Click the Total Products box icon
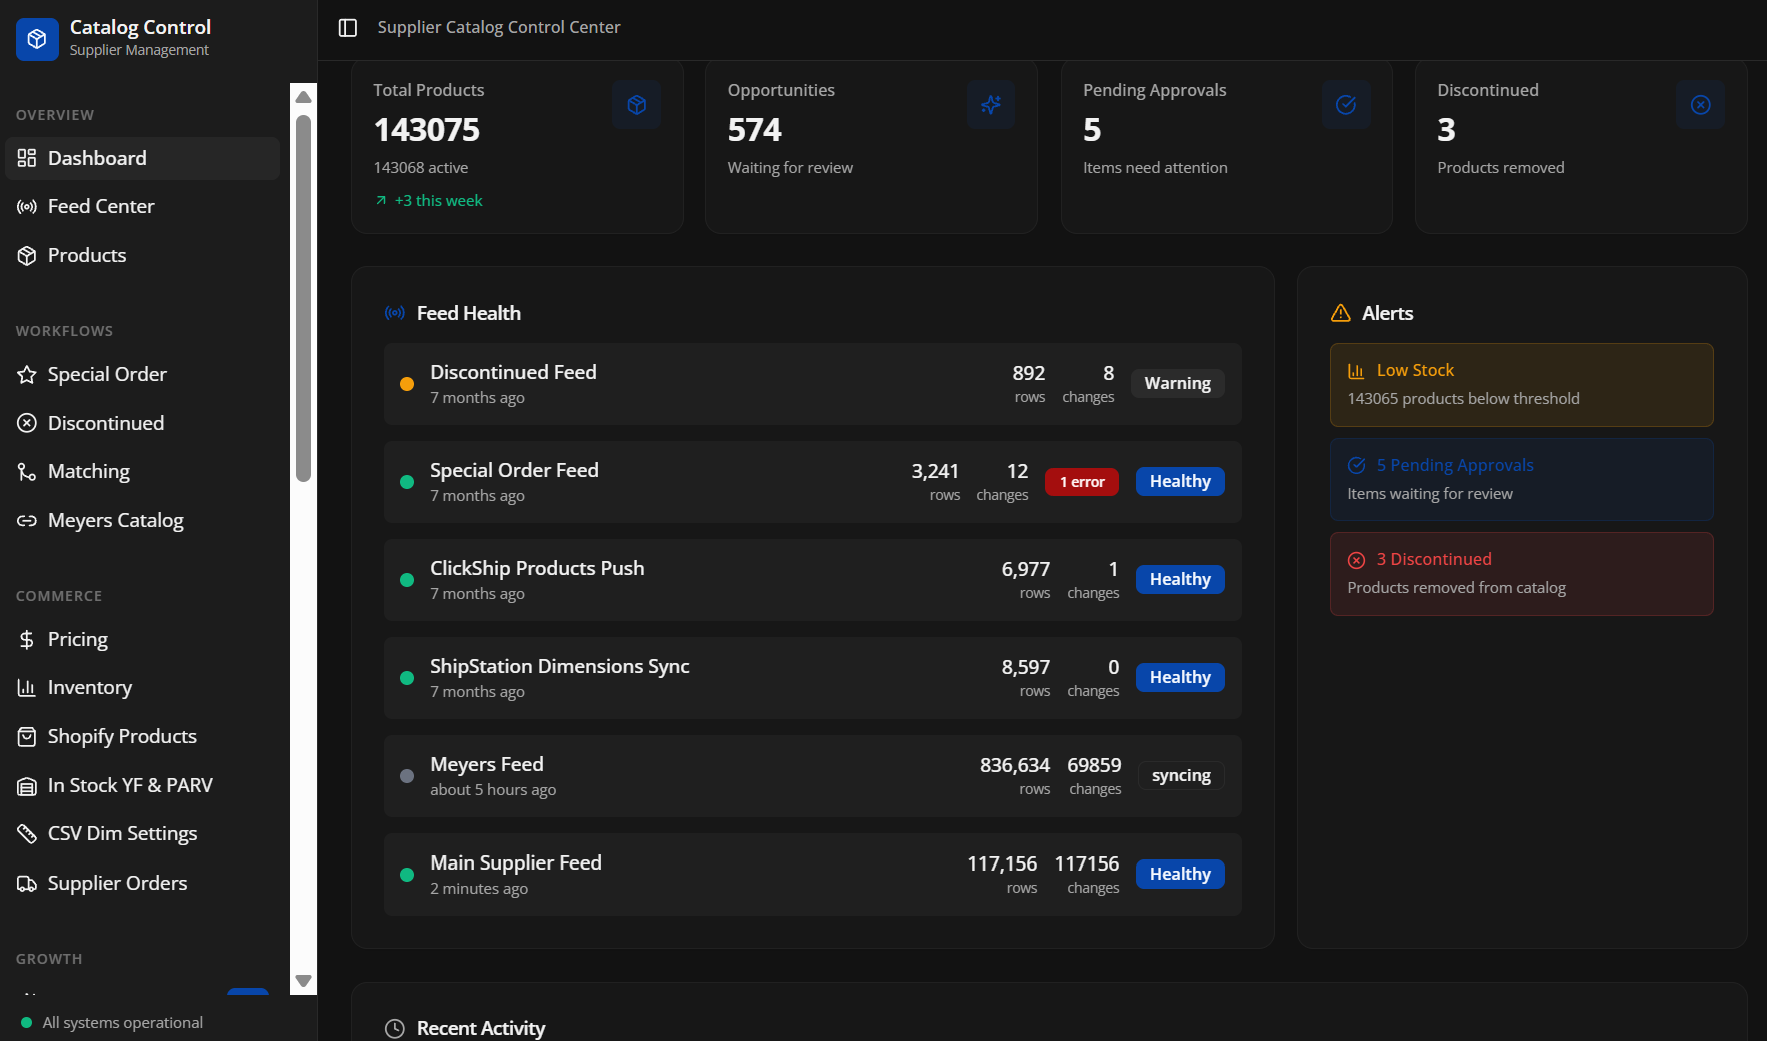Screen dimensions: 1767x1041 [637, 105]
